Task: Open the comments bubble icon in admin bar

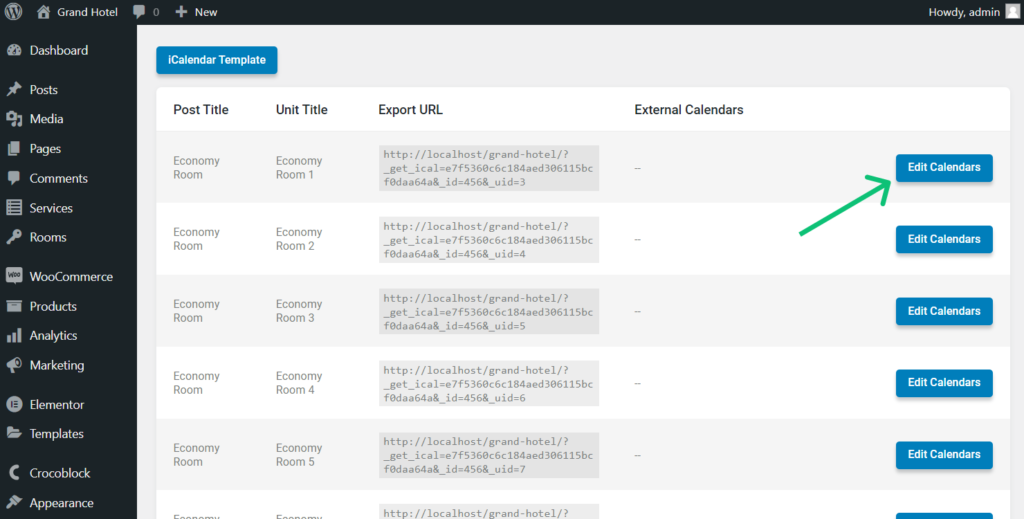Action: [138, 12]
